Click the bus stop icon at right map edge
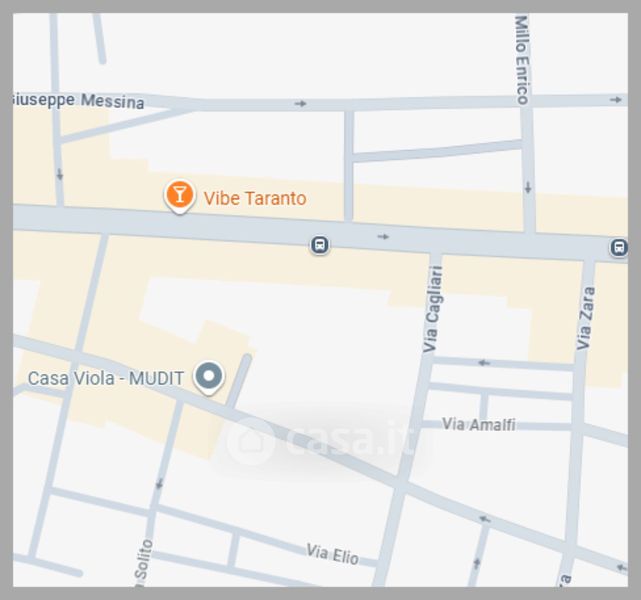The height and width of the screenshot is (600, 641). (x=619, y=247)
